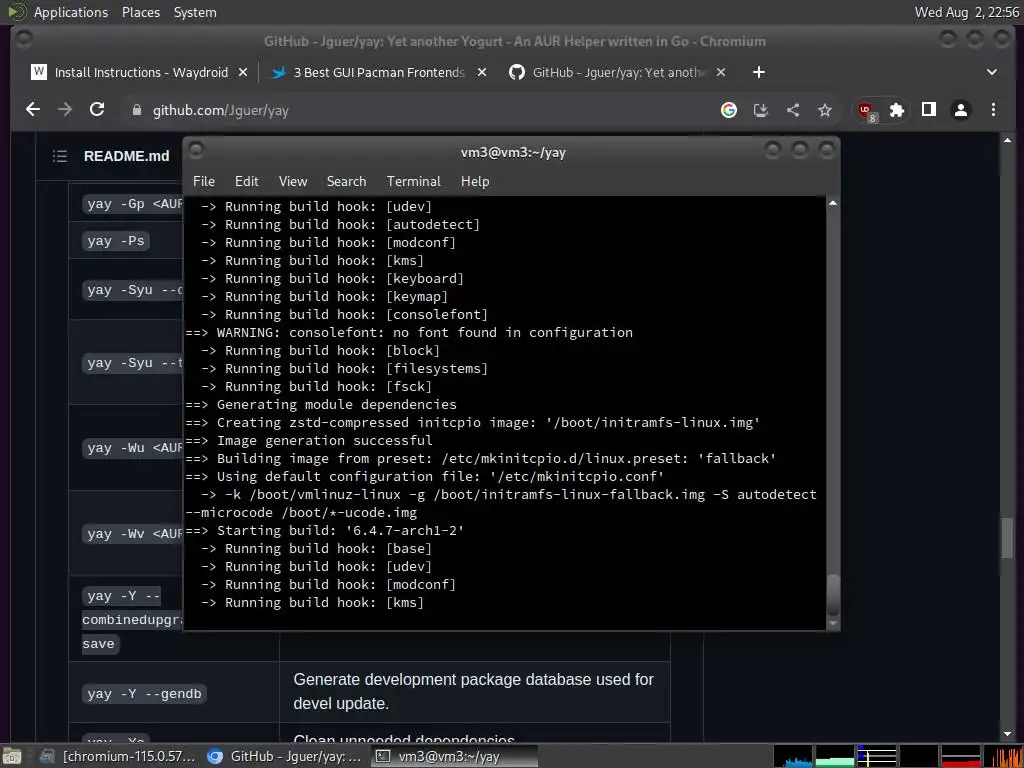
Task: Click the show desktop icon in bottom panel
Action: click(x=12, y=756)
